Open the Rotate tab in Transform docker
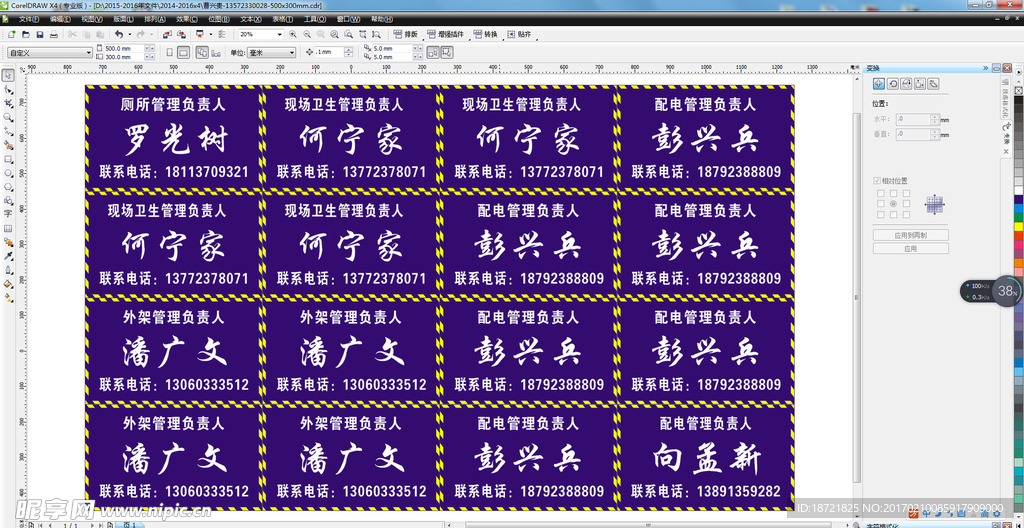Viewport: 1024px width, 528px height. pyautogui.click(x=893, y=84)
